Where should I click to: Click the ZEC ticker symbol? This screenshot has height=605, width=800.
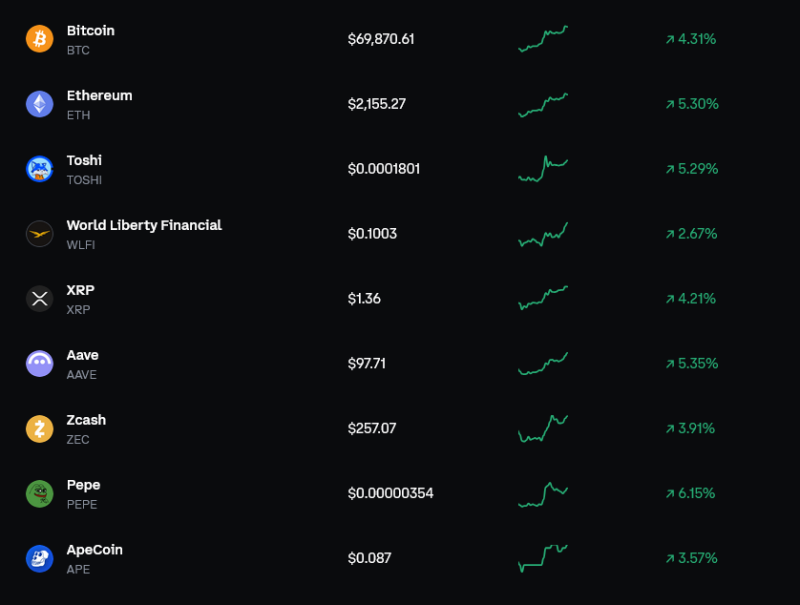tap(78, 440)
